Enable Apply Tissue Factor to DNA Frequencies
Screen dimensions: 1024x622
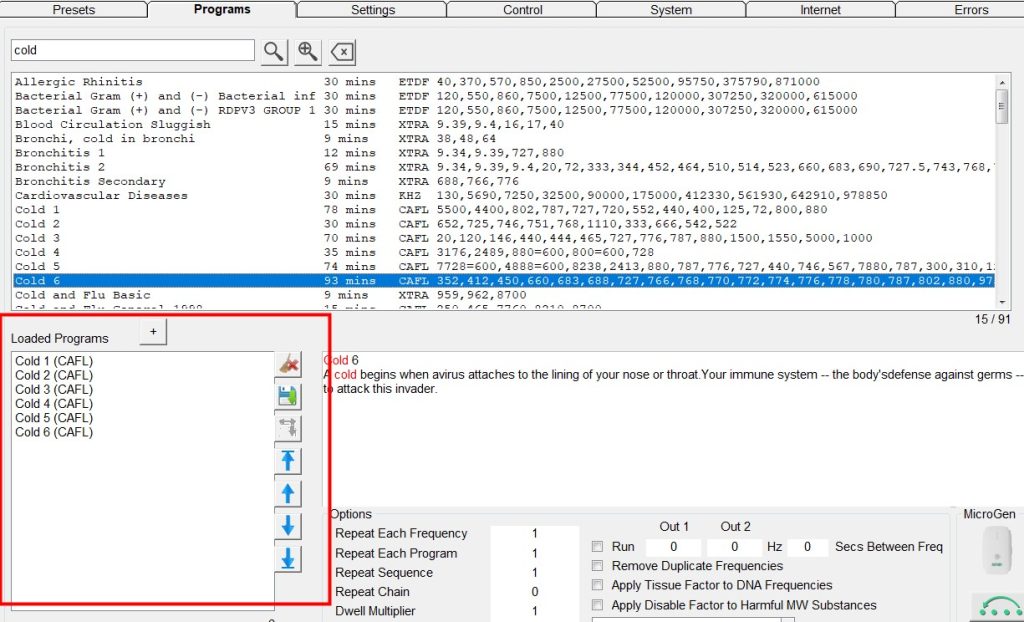[598, 585]
